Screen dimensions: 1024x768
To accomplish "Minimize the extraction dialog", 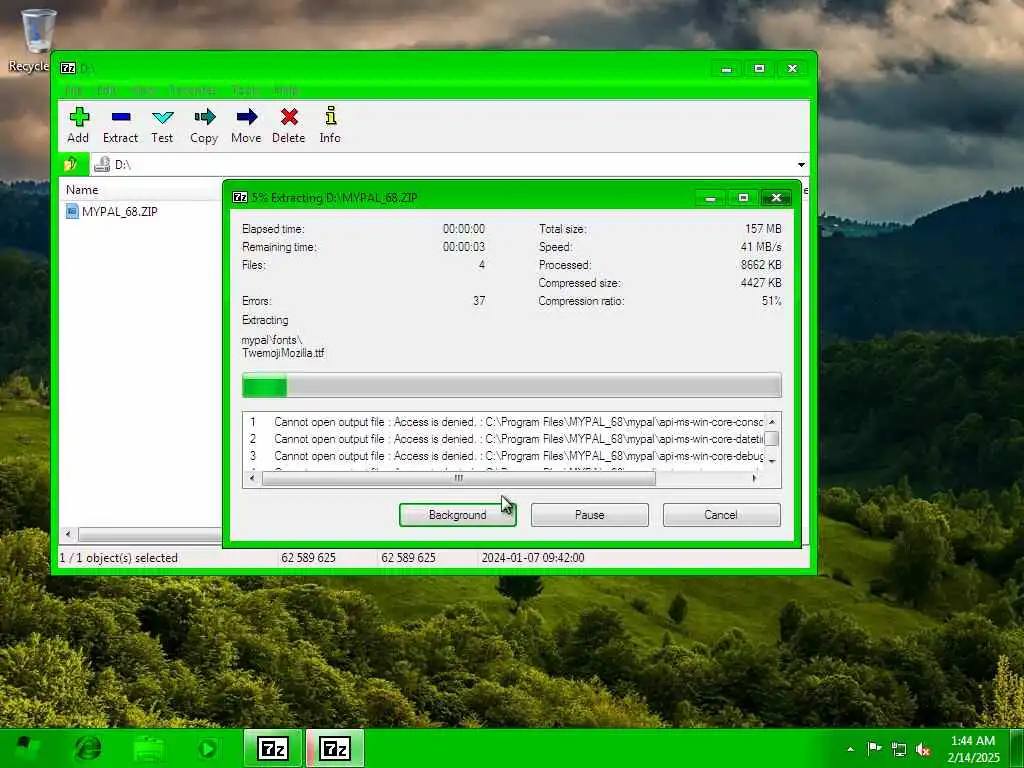I will tap(711, 197).
